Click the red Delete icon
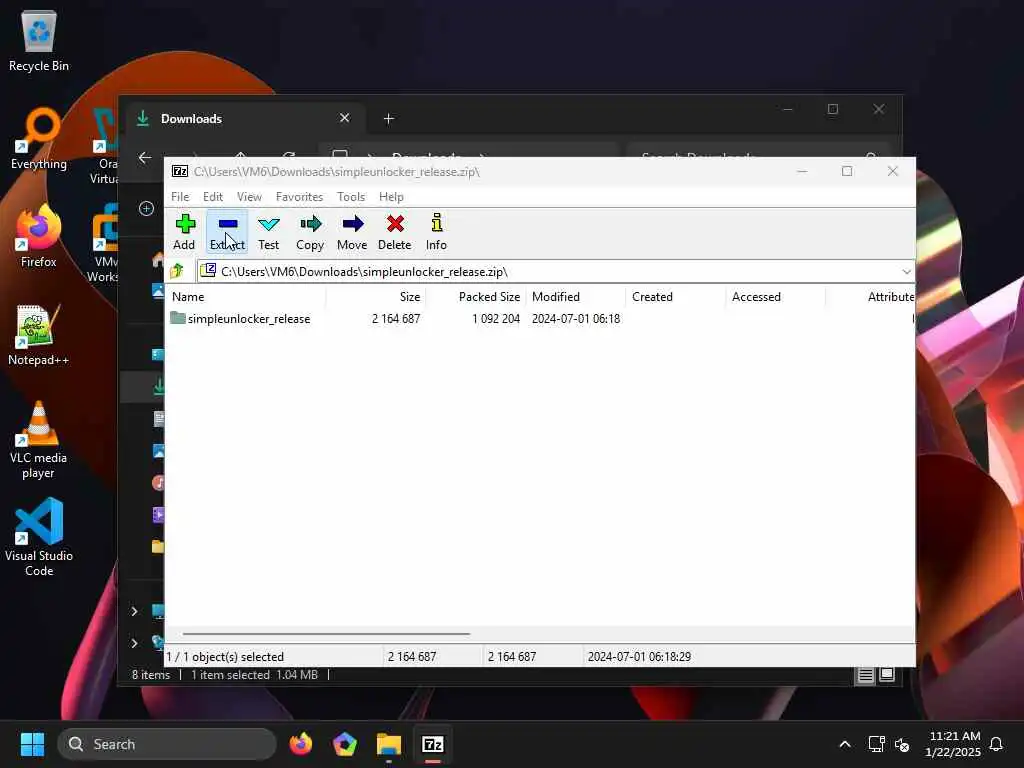Screen dimensions: 1024x768 point(394,232)
